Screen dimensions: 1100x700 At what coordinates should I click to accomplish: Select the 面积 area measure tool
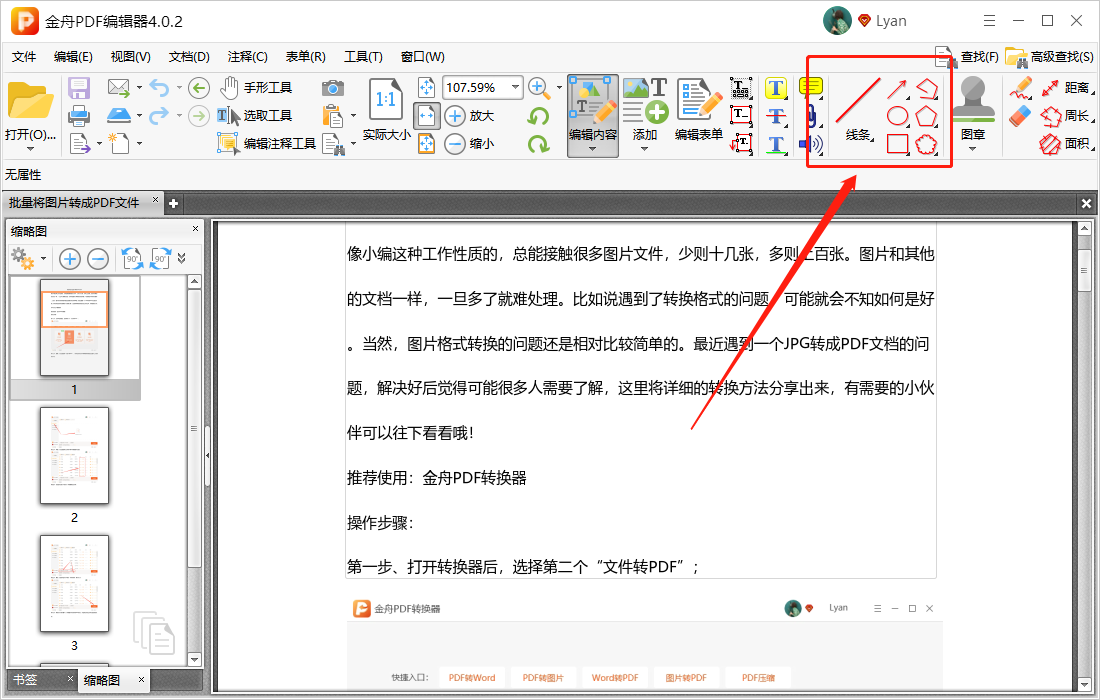1066,144
